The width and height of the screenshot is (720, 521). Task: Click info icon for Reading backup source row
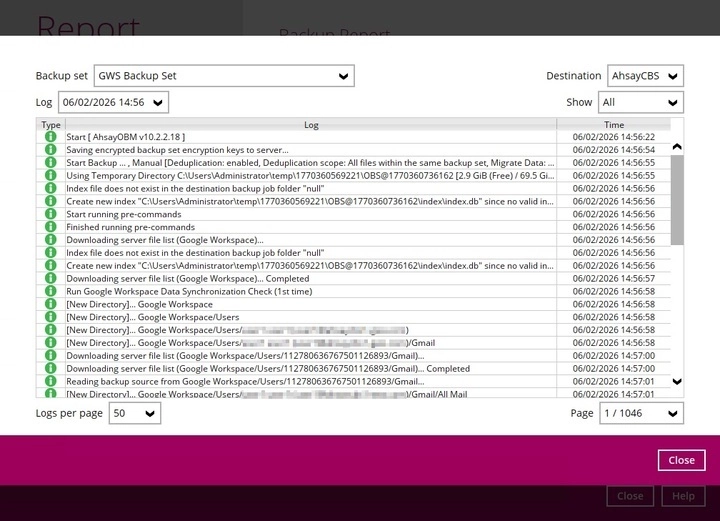click(x=51, y=381)
